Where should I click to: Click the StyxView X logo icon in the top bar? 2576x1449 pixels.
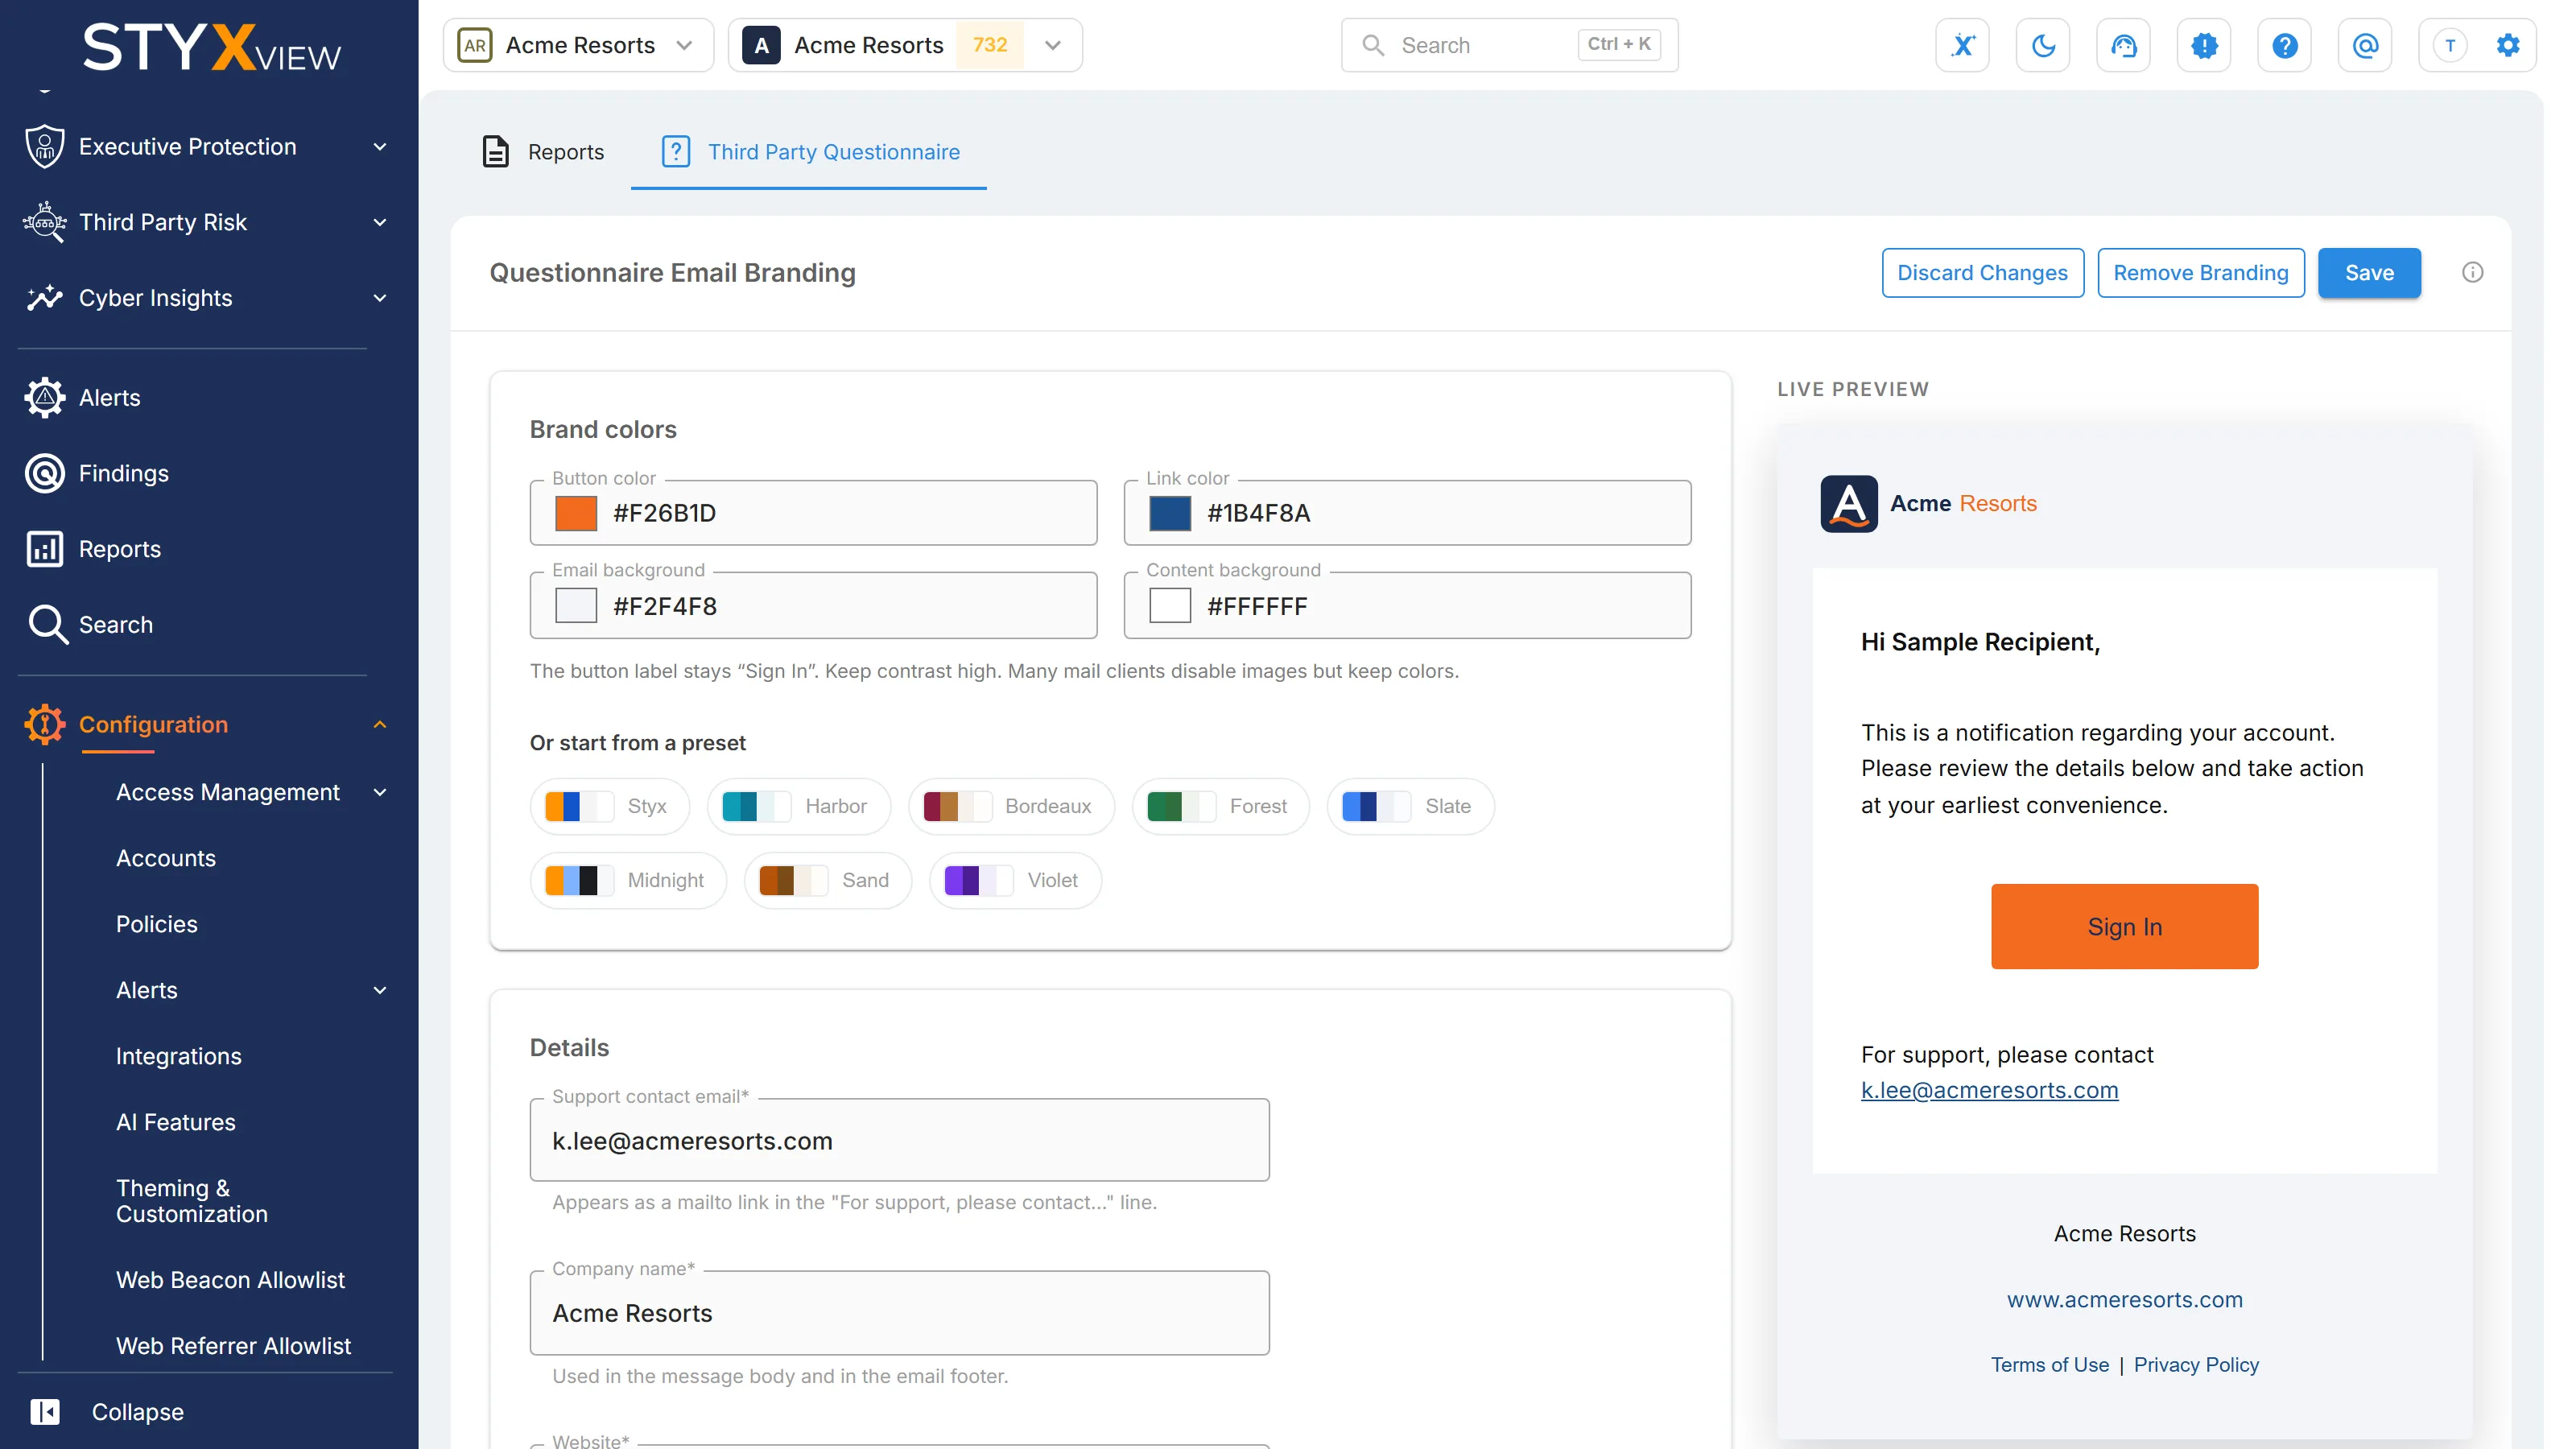coord(1962,45)
